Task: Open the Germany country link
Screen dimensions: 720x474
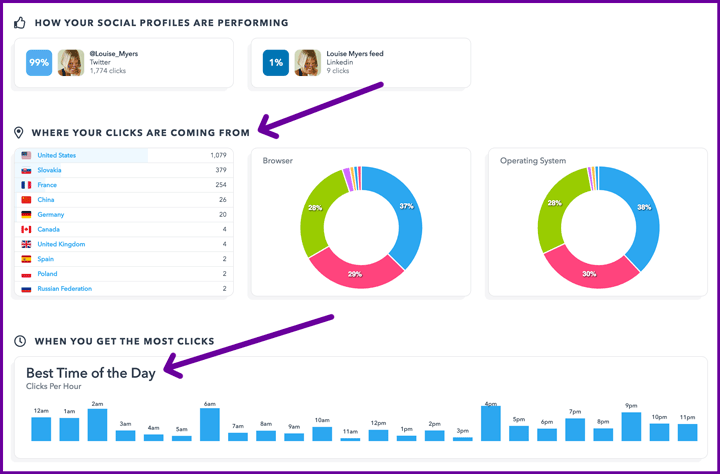Action: click(x=51, y=214)
